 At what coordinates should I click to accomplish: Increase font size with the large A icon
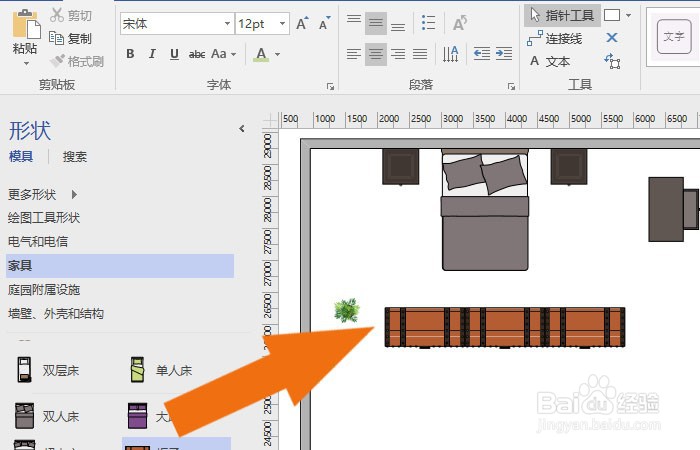pos(302,24)
